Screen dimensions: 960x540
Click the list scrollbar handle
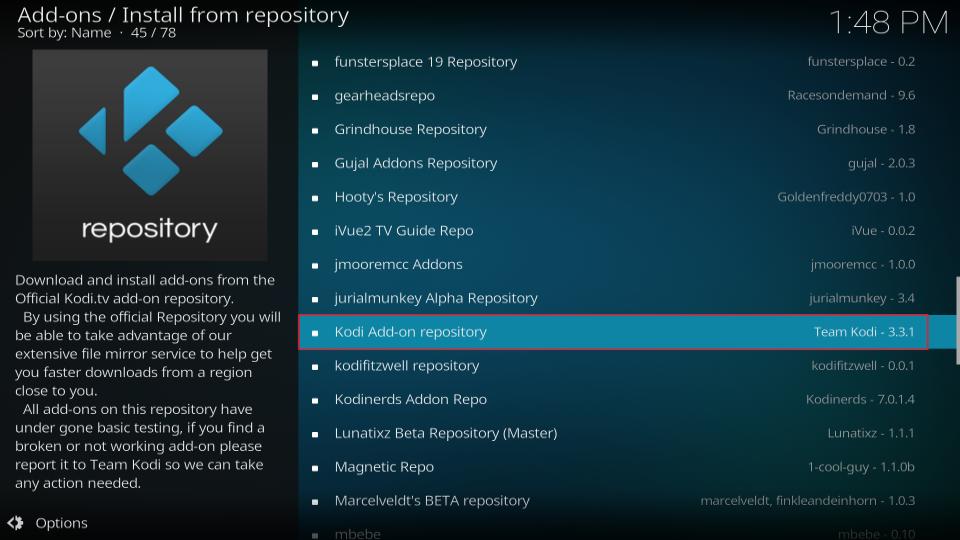point(958,321)
